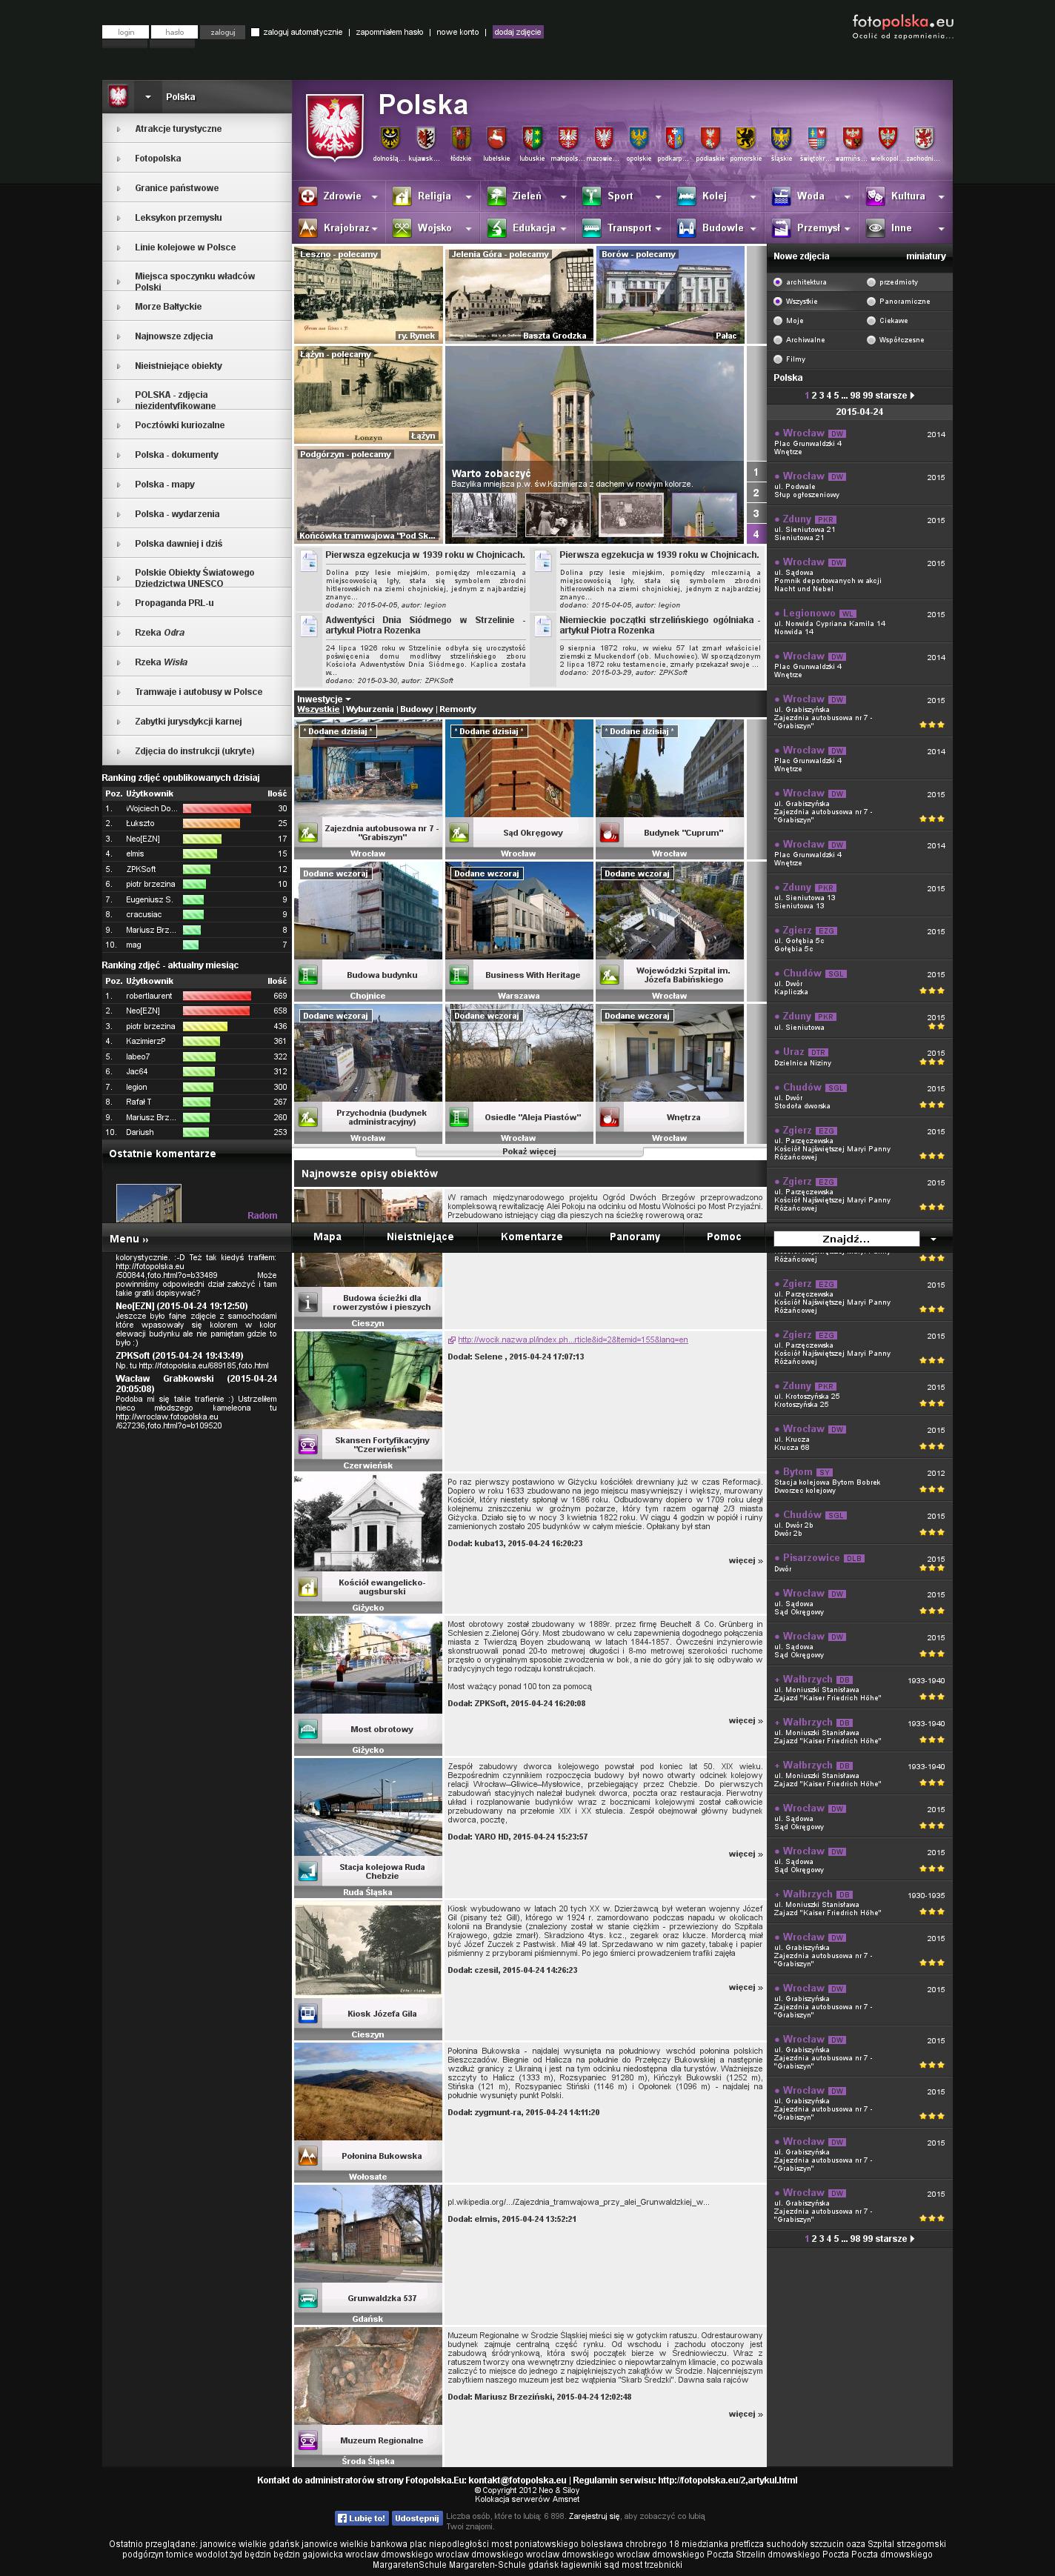The image size is (1055, 2576).
Task: Click the Facebook 'Lubię to!' button
Action: (361, 2518)
